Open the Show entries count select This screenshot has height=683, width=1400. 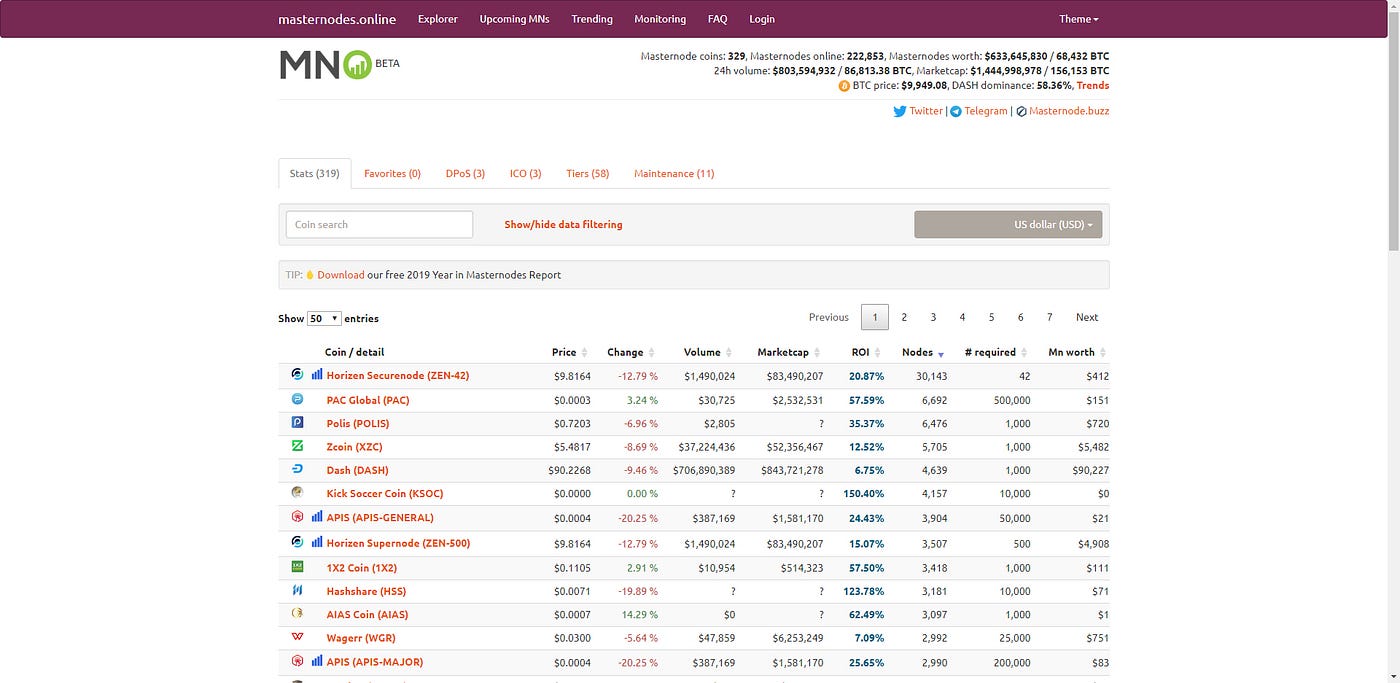[x=324, y=318]
